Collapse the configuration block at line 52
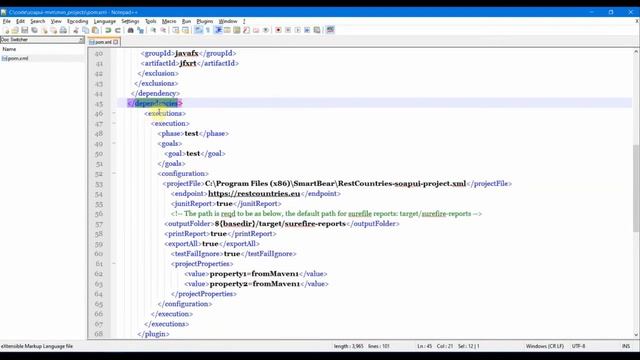The image size is (640, 360). [114, 173]
